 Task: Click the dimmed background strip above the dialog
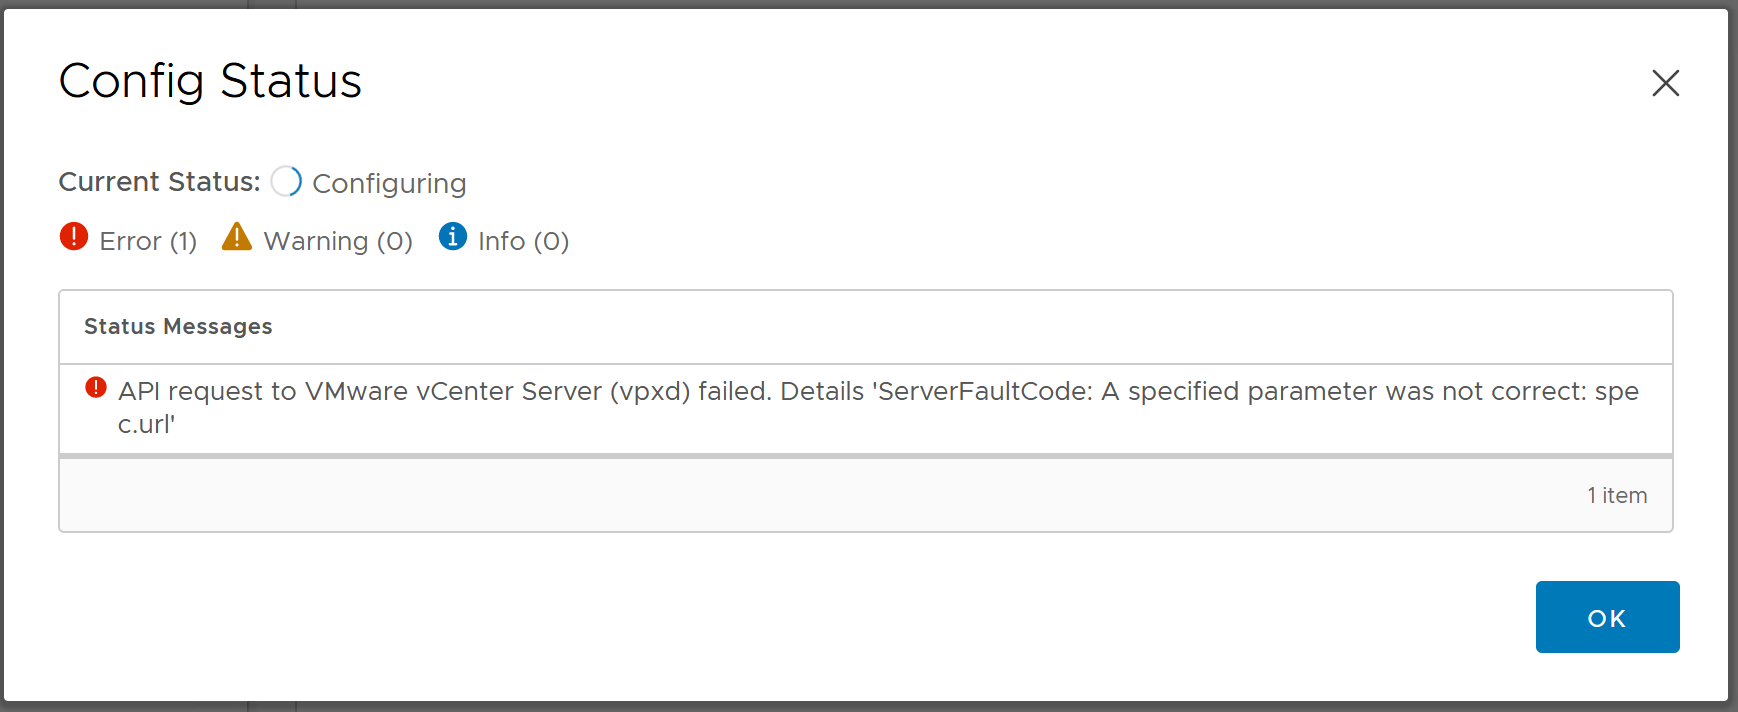869,4
